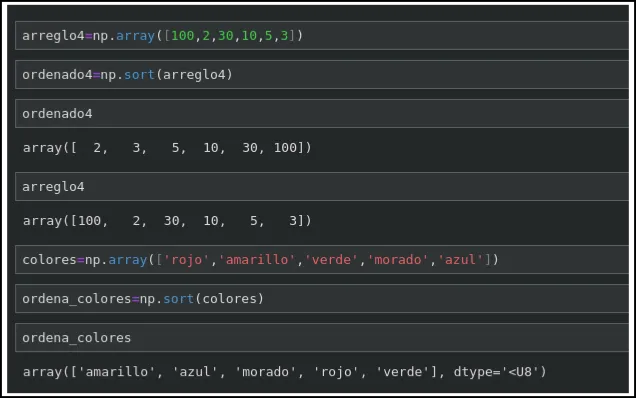Click the number 100 in the arreglo4 definition
Screen dimensions: 636x398
[x=183, y=36]
